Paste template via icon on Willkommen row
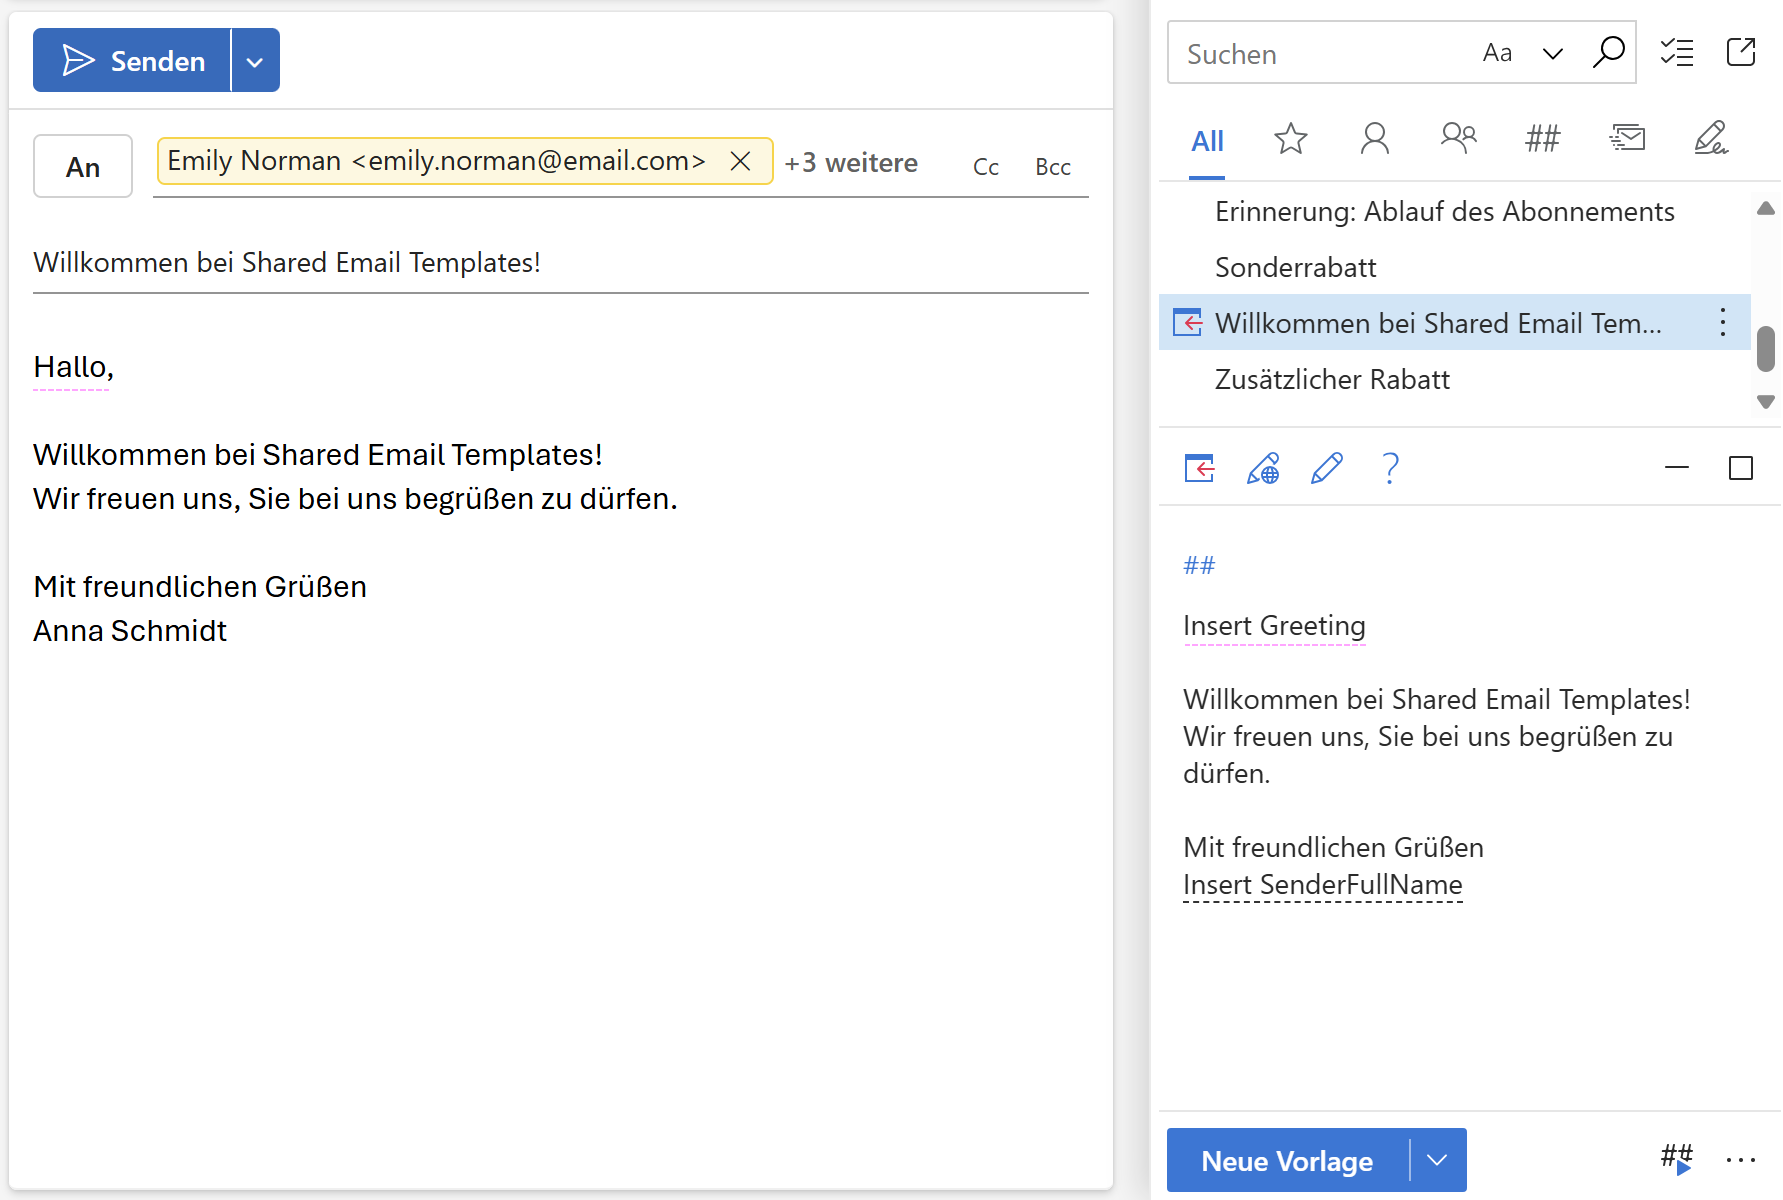The image size is (1783, 1200). pos(1187,323)
